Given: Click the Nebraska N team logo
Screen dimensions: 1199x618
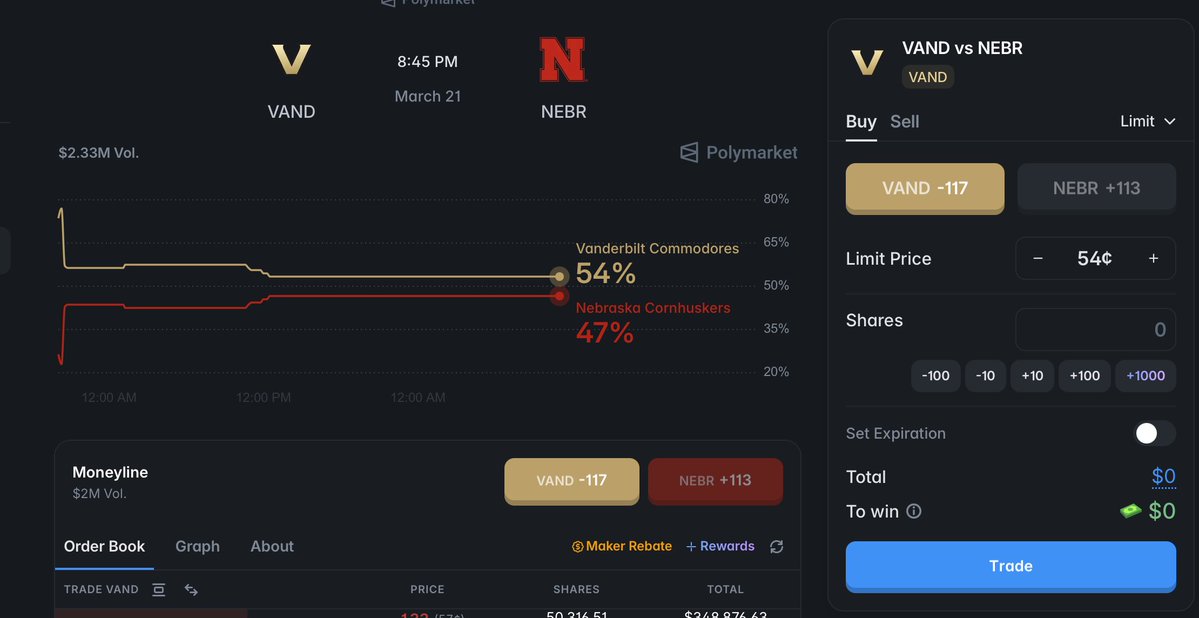Looking at the screenshot, I should pos(563,59).
